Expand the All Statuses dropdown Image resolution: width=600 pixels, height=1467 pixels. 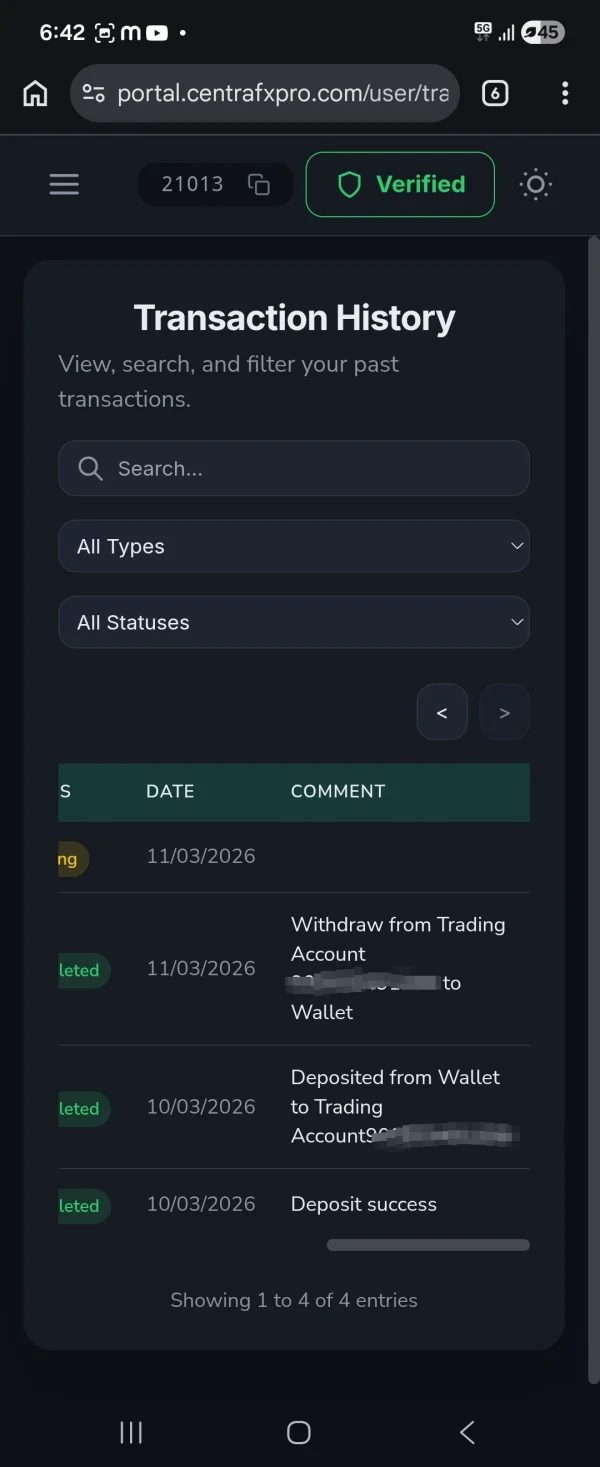(294, 622)
